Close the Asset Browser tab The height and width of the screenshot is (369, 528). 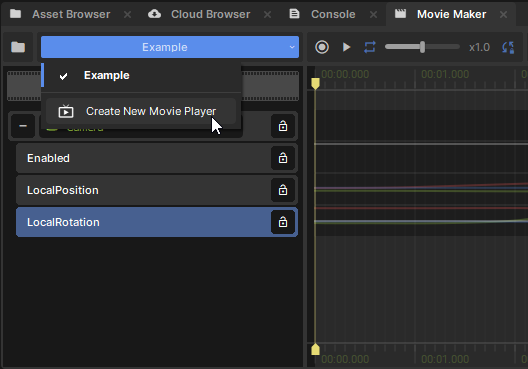127,14
